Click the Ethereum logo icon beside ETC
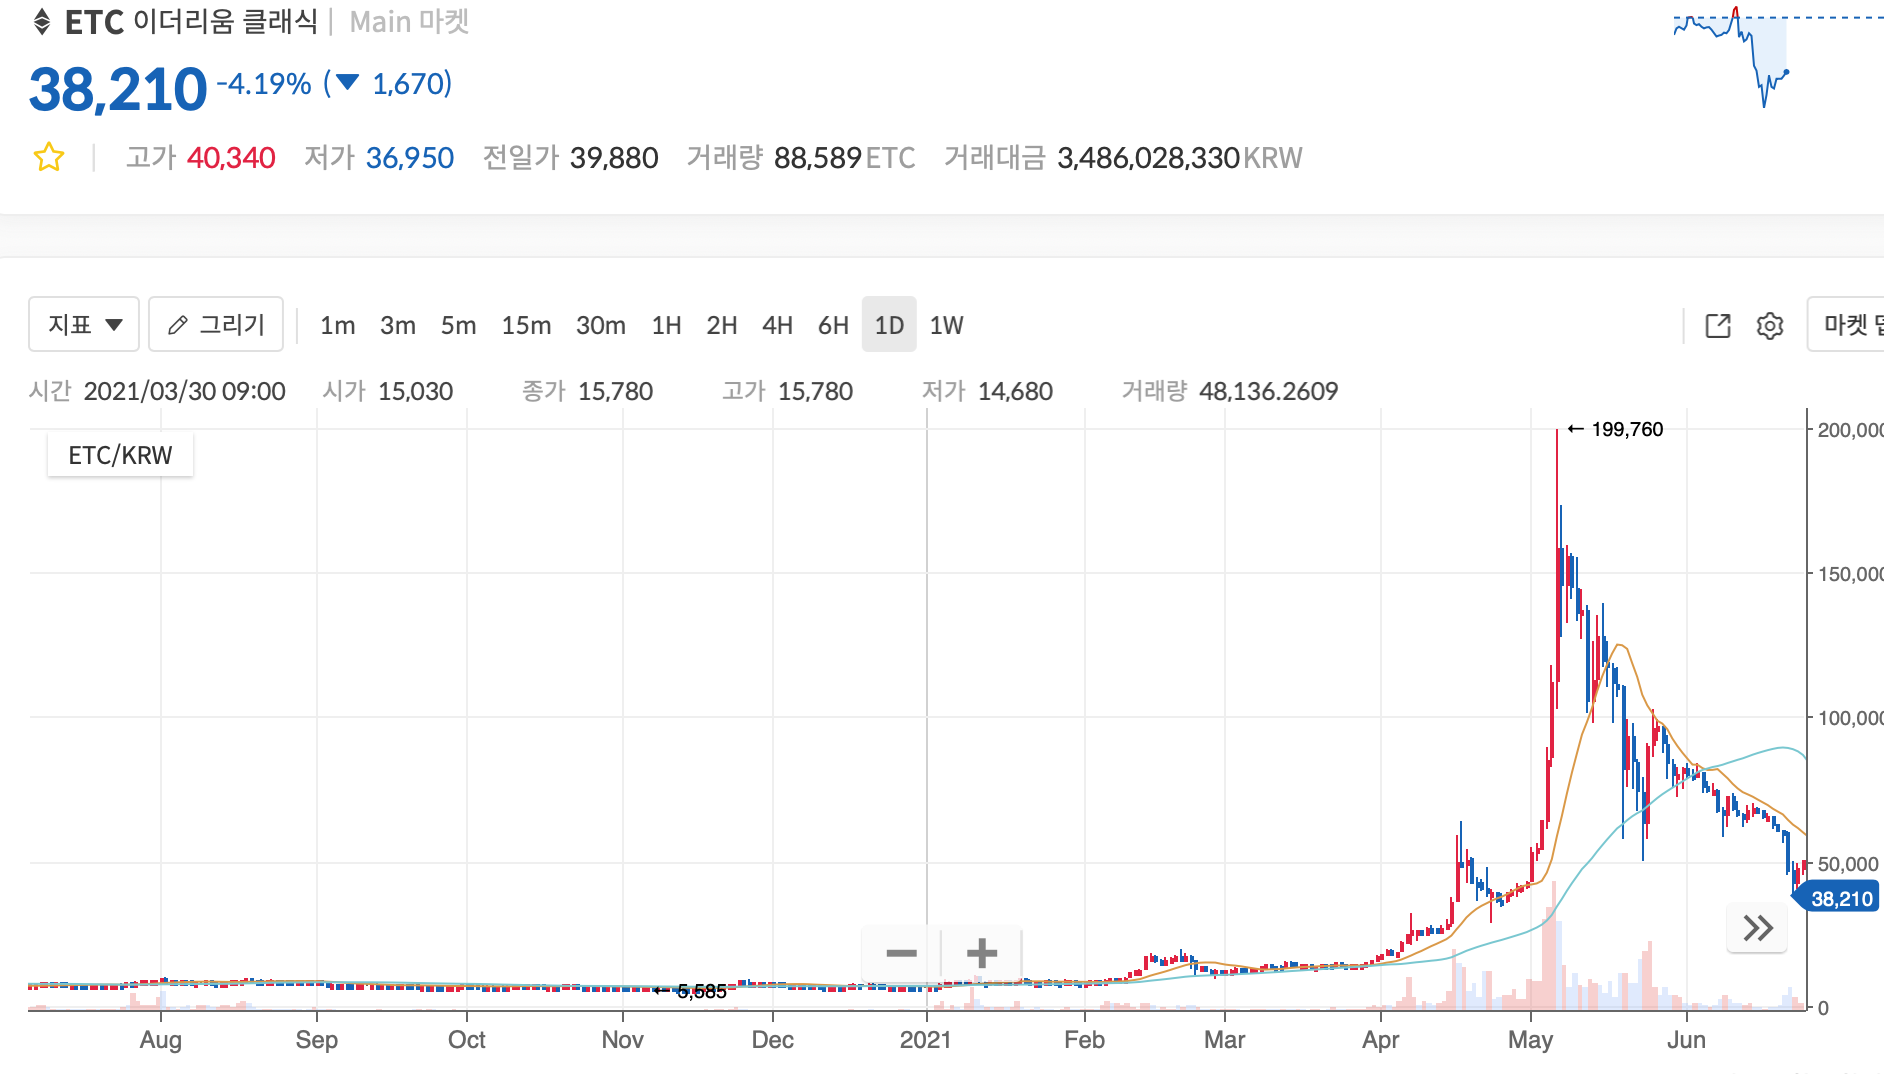 (x=42, y=22)
